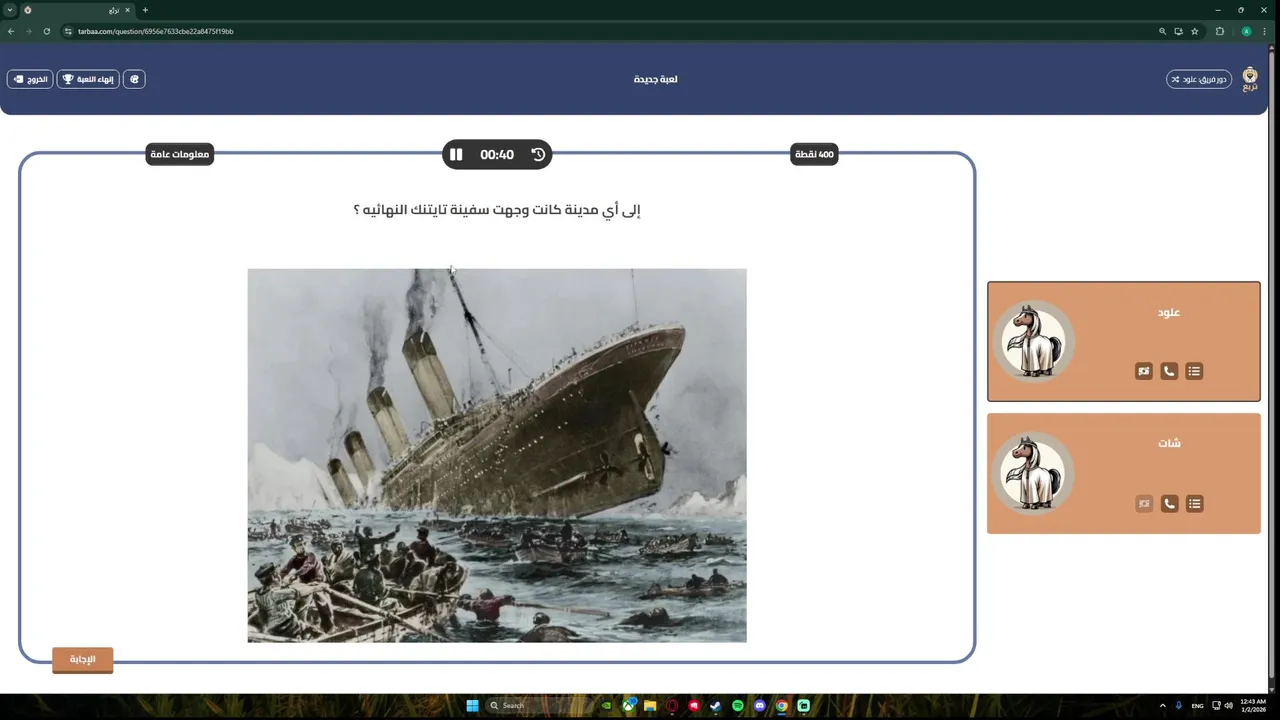Click the taskbar Search box
1280x720 pixels.
(537, 705)
